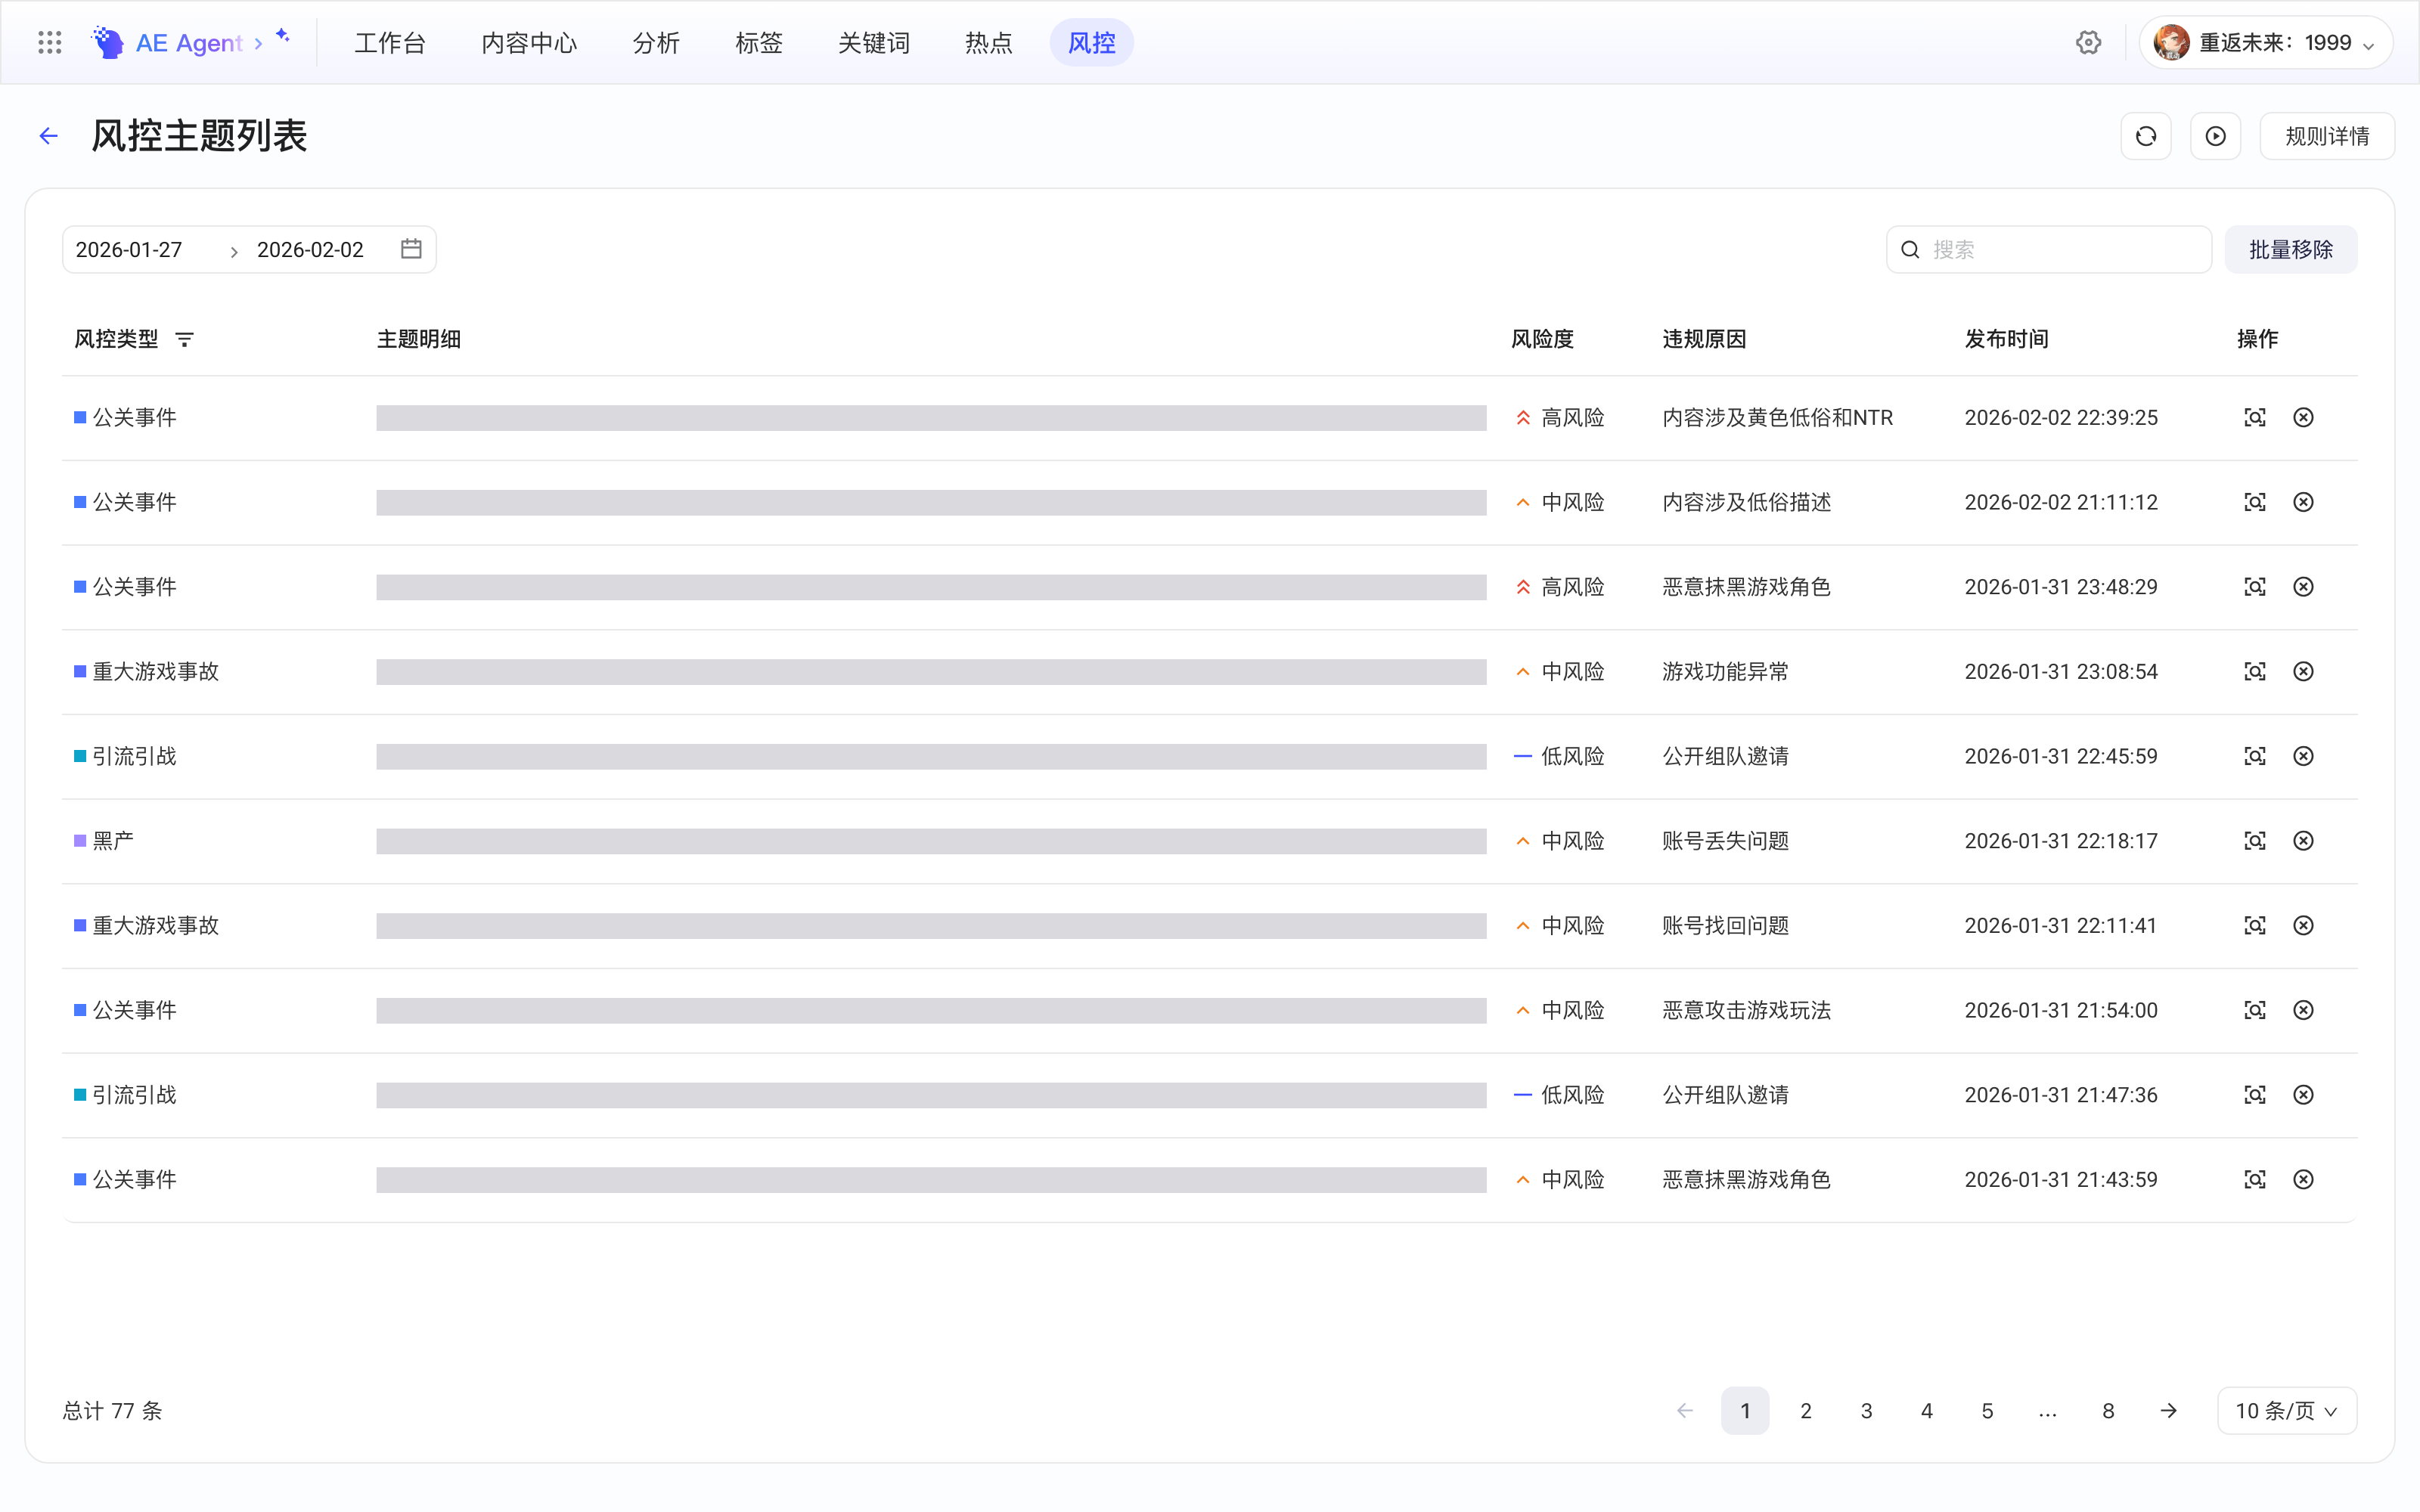The height and width of the screenshot is (1512, 2420).
Task: Open the 重返未来：1999 account dropdown
Action: point(2265,43)
